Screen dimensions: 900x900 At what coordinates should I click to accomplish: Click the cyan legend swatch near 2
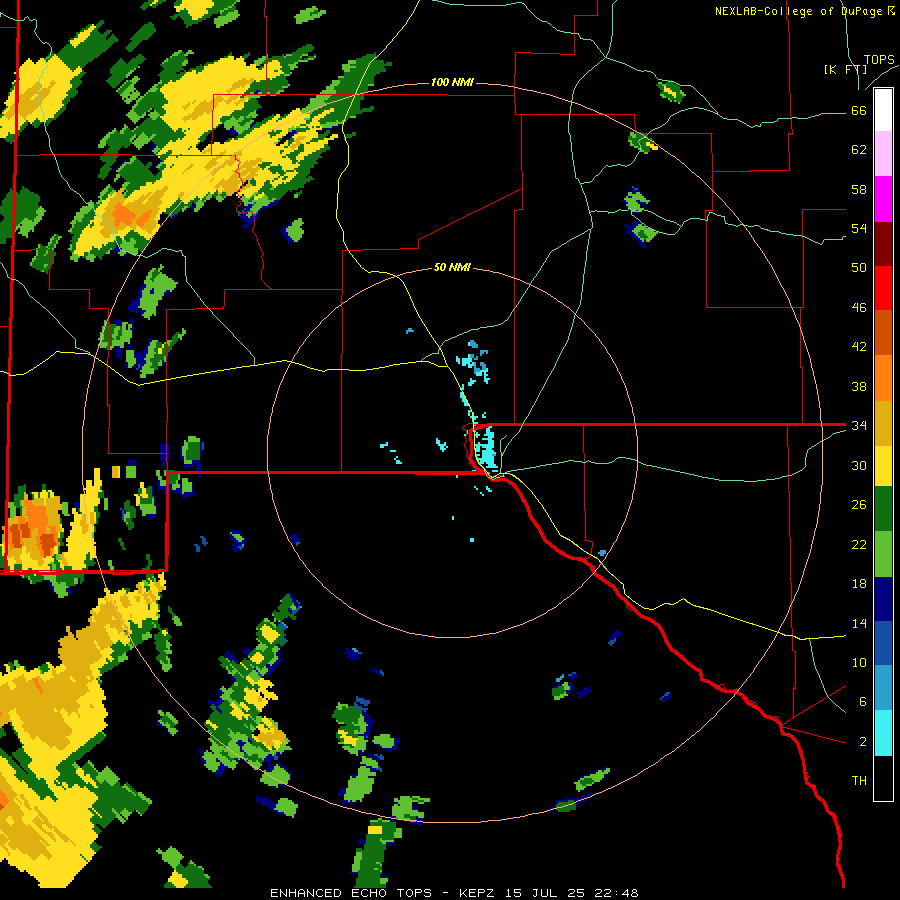[883, 733]
